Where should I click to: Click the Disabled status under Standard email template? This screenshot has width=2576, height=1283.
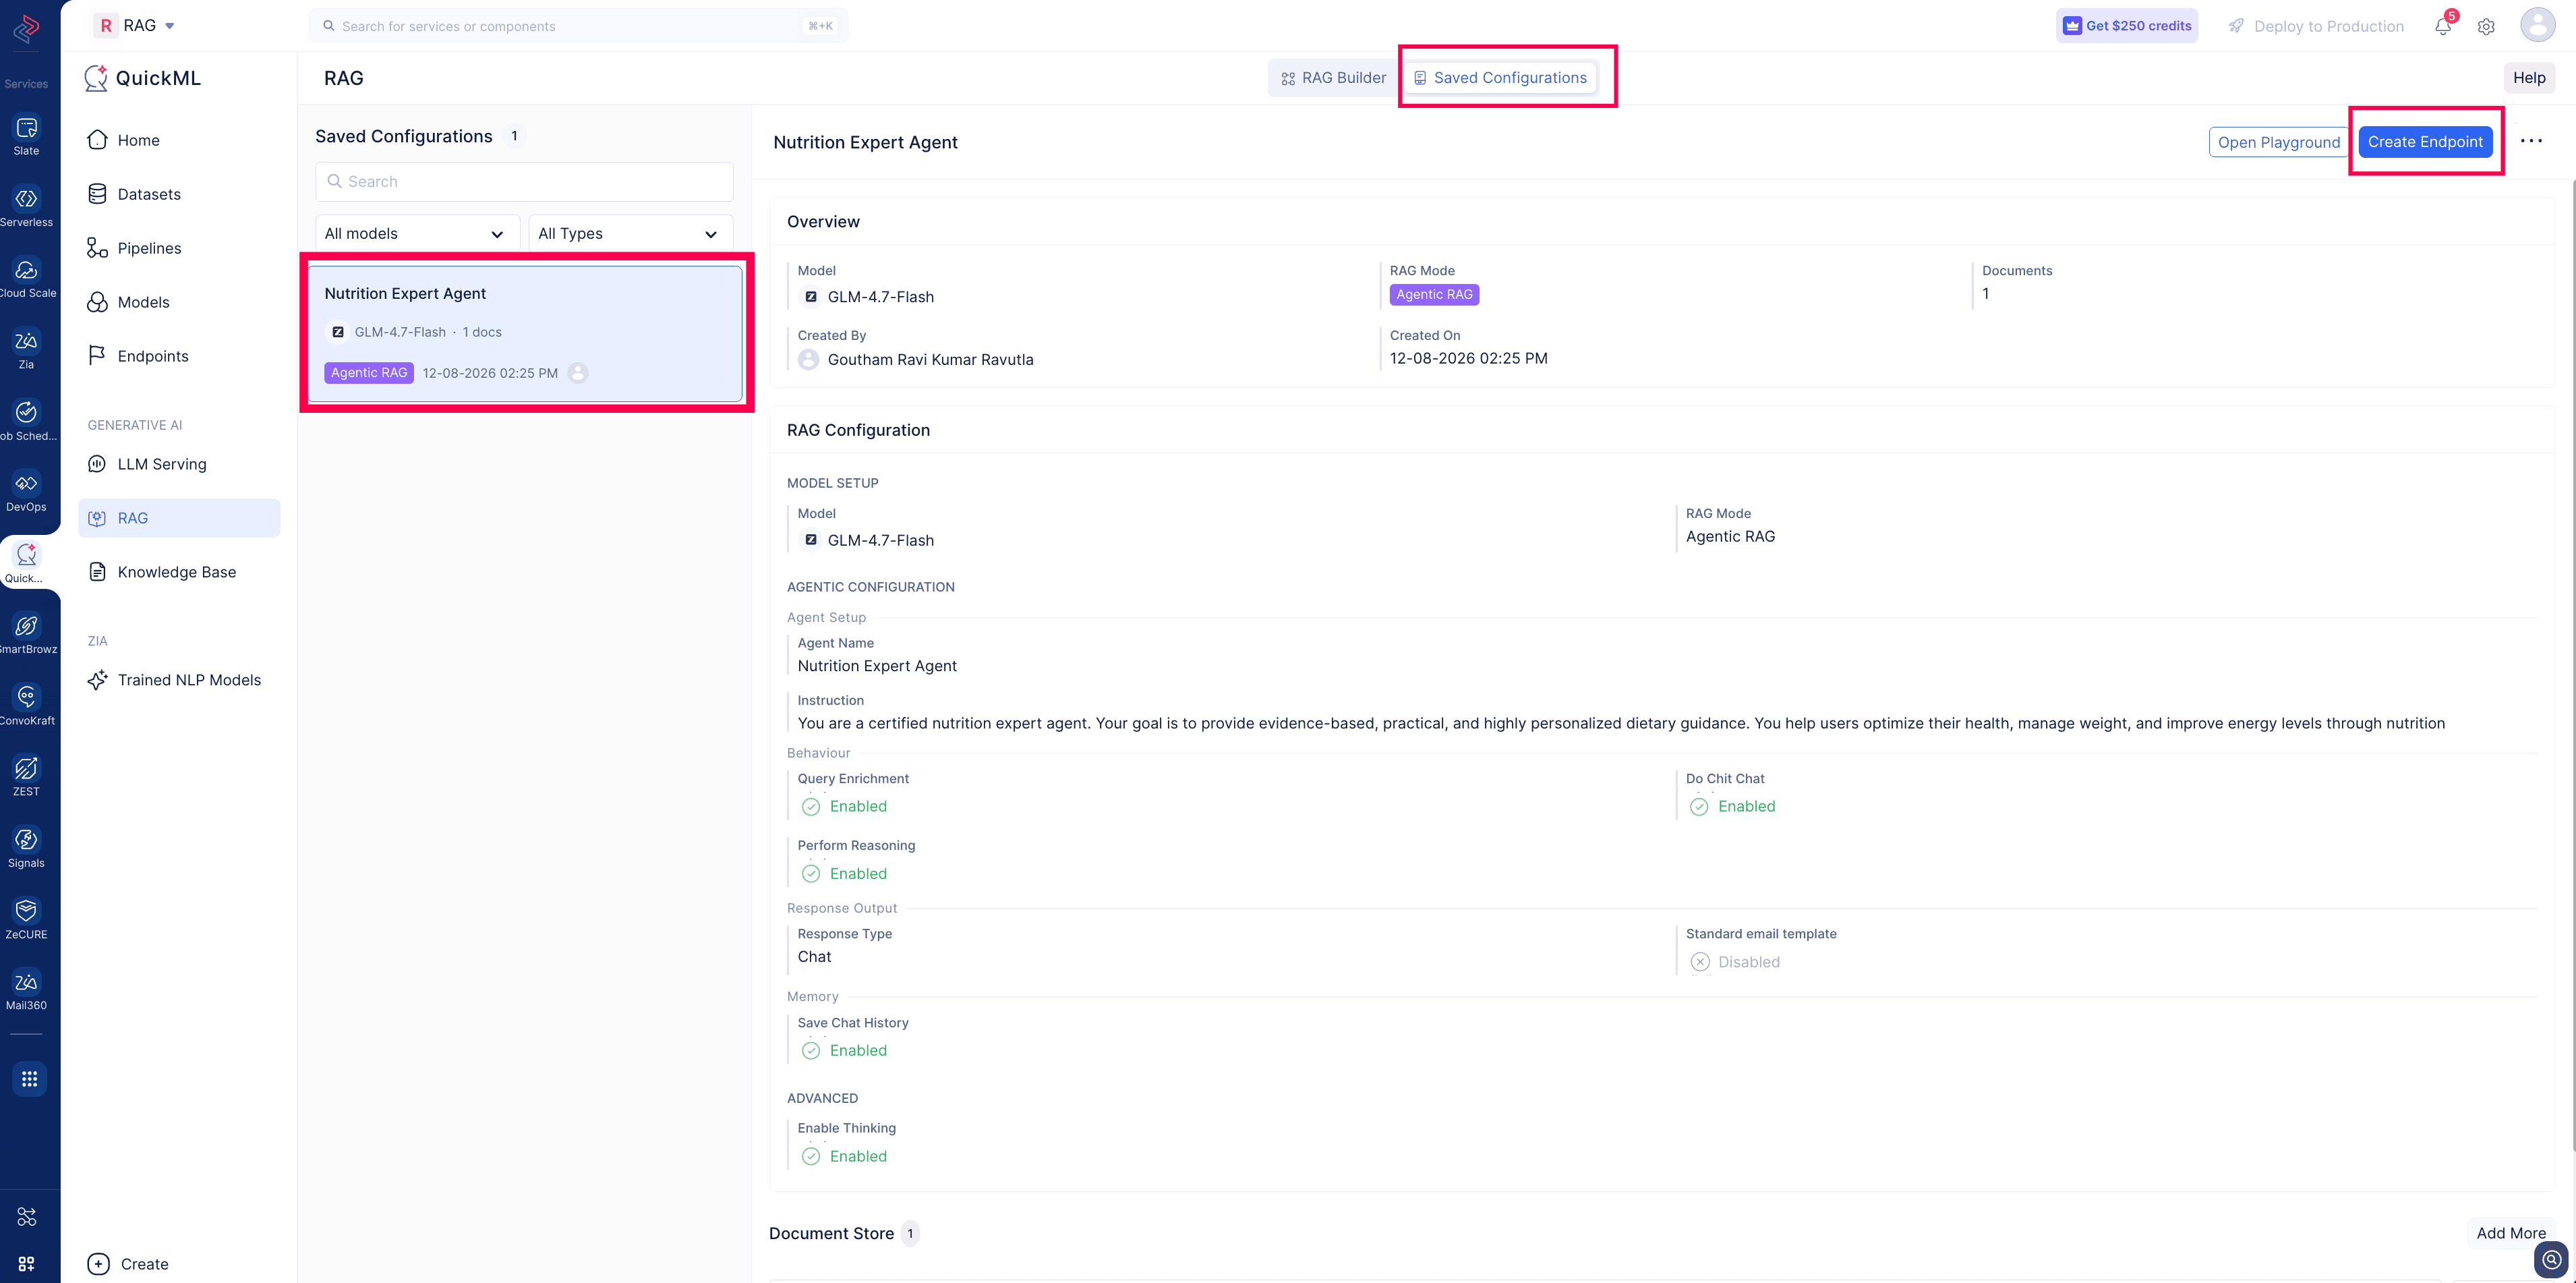click(x=1735, y=962)
